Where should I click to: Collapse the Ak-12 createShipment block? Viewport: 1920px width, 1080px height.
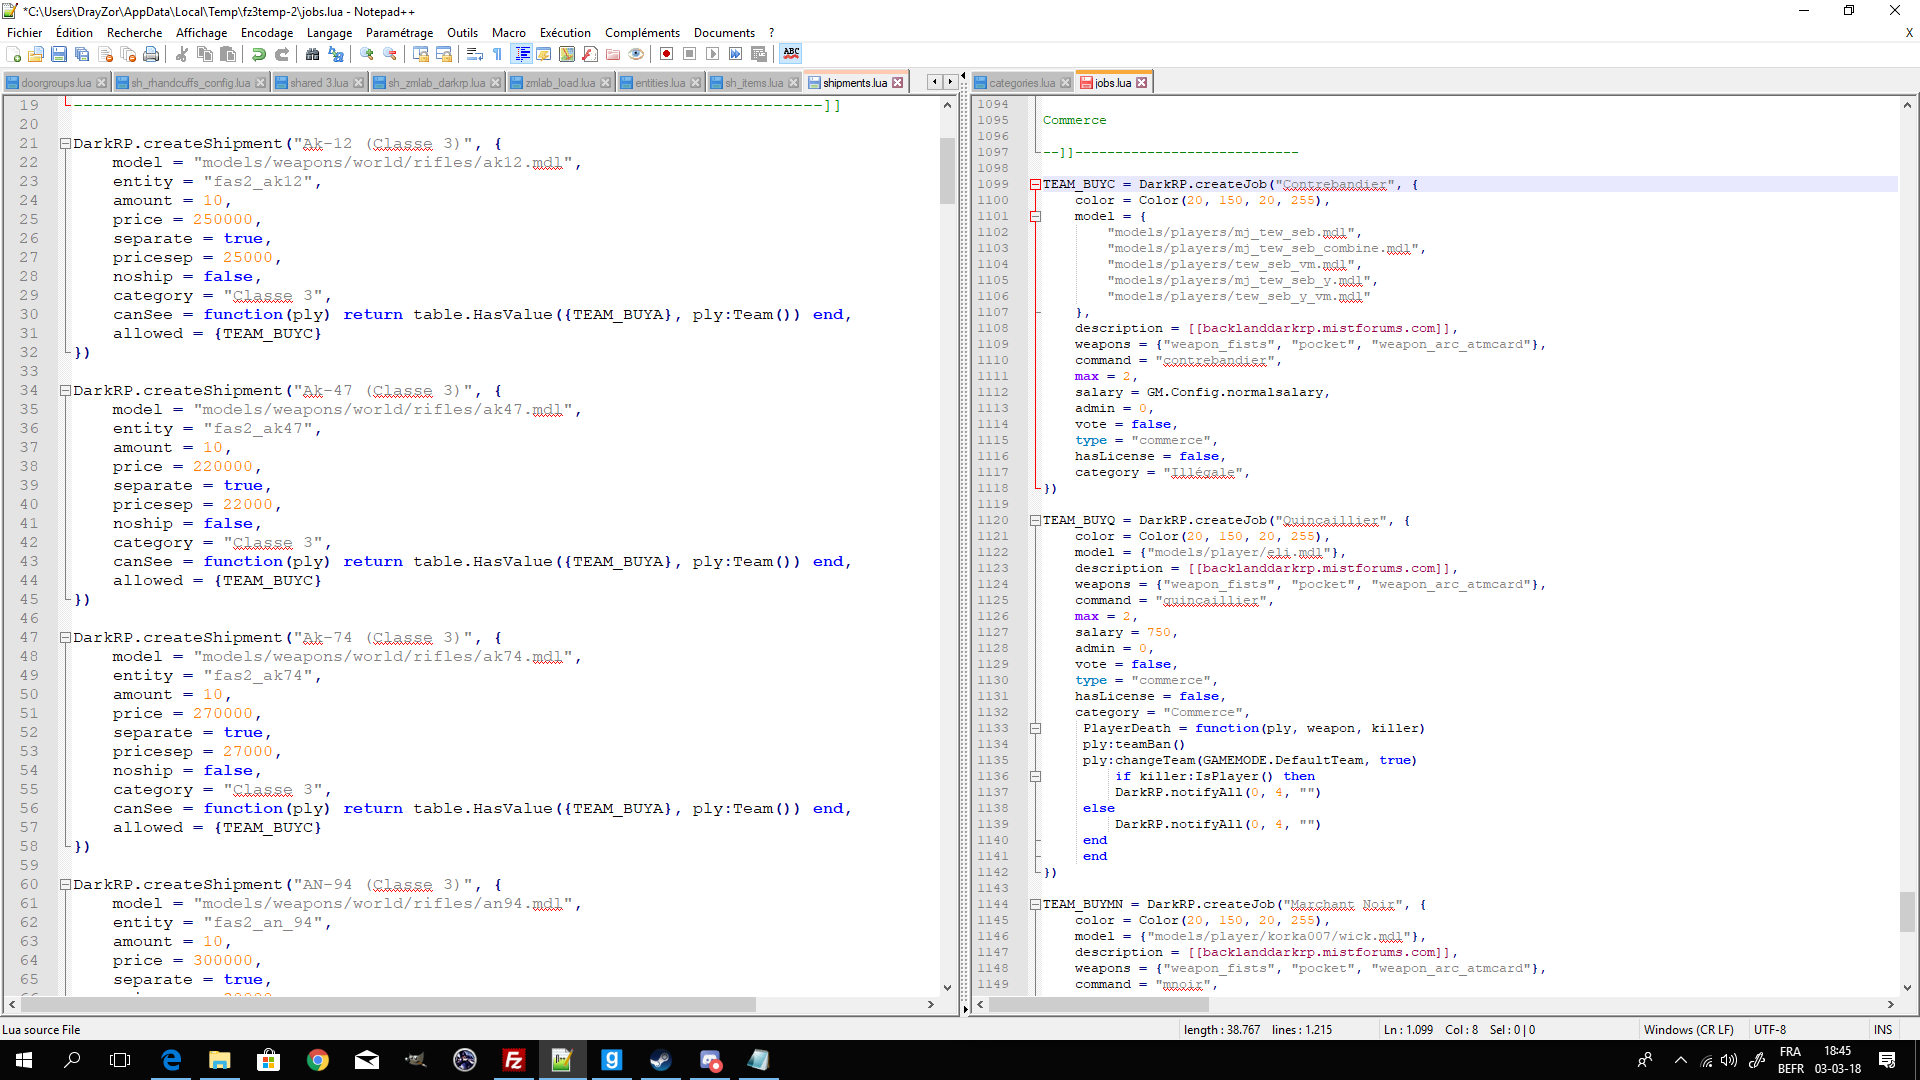65,144
